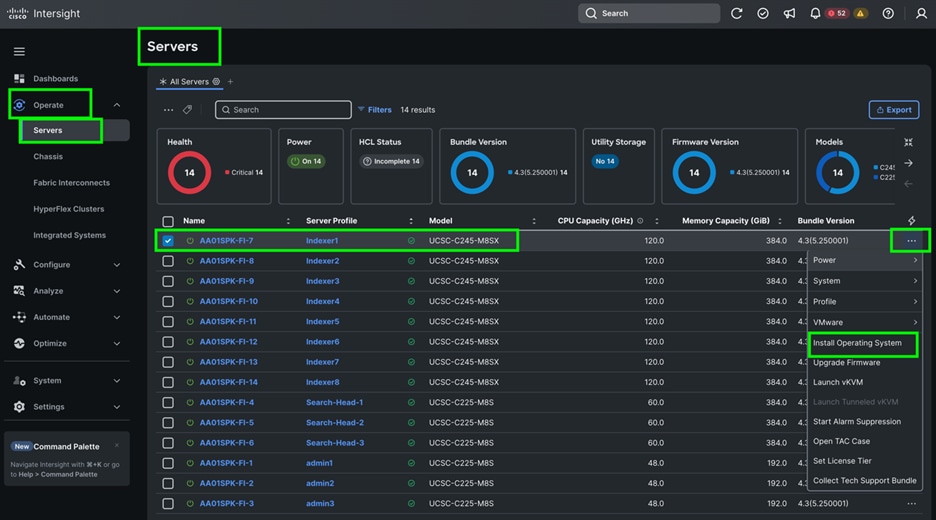Open row actions ellipsis for AA01SPK-FI-3

pos(912,503)
